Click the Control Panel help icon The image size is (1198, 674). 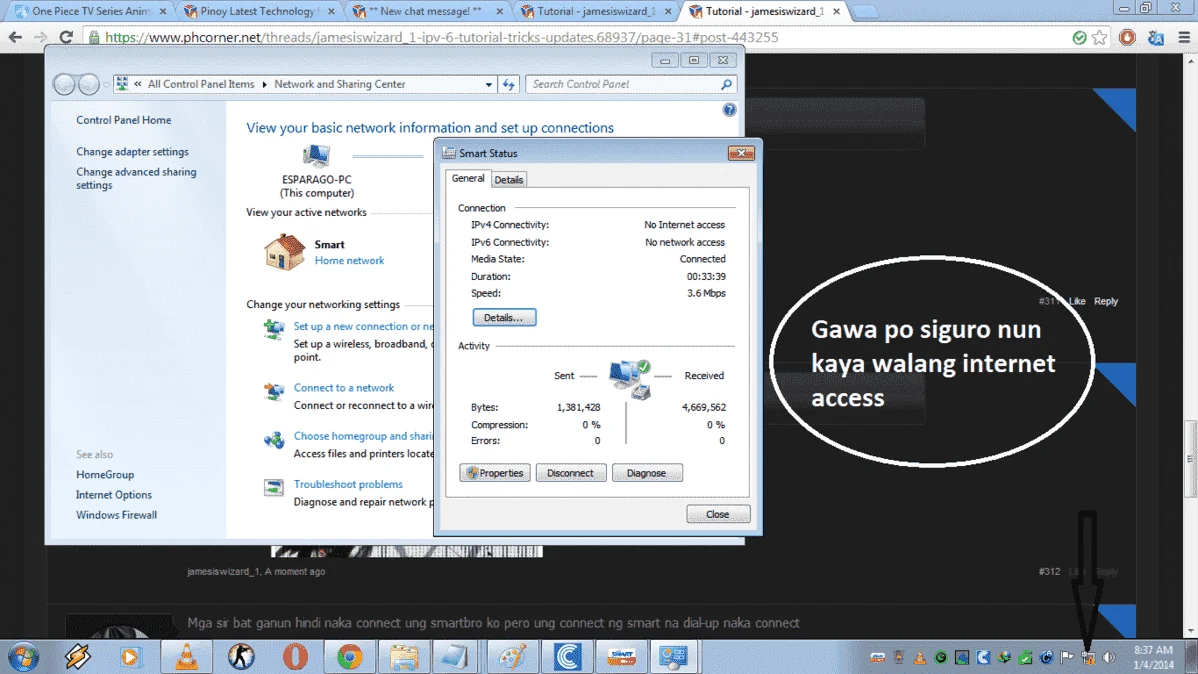click(x=729, y=110)
